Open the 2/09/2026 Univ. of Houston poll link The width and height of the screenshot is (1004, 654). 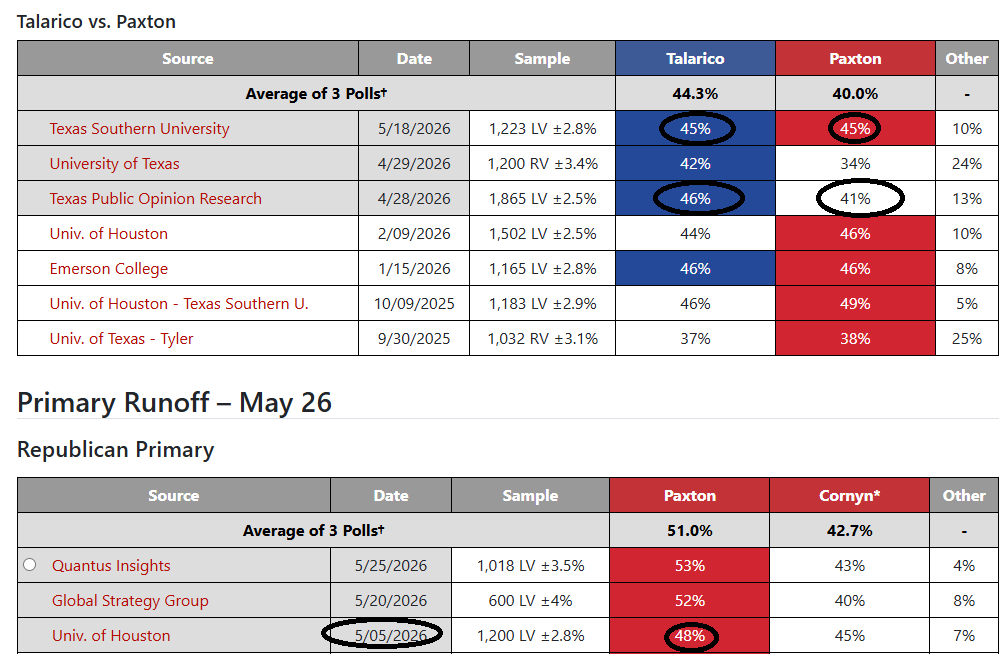pos(108,234)
